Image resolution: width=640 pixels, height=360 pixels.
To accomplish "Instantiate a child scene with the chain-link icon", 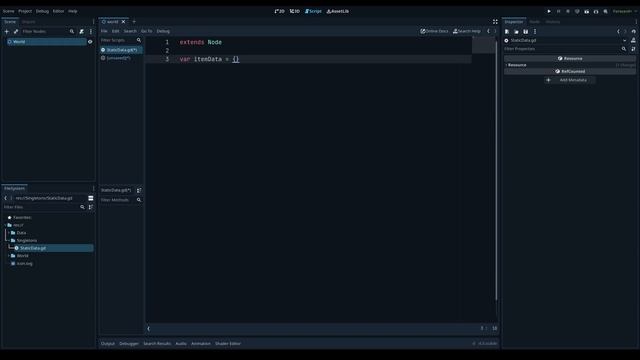I will coord(16,31).
